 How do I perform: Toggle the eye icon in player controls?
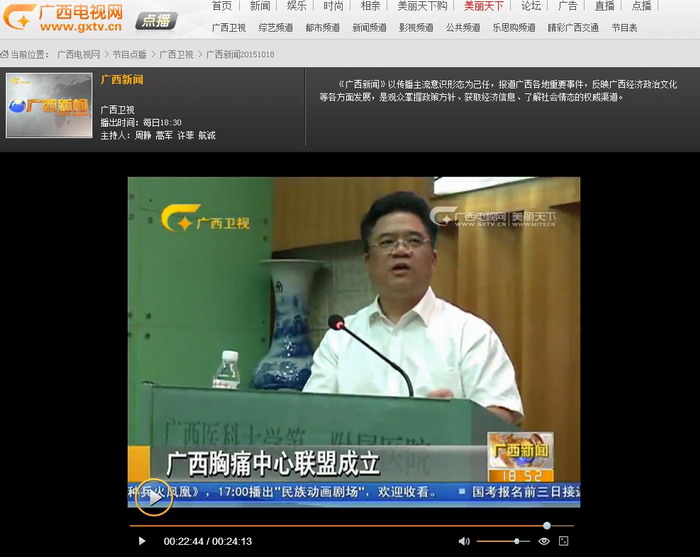[544, 541]
